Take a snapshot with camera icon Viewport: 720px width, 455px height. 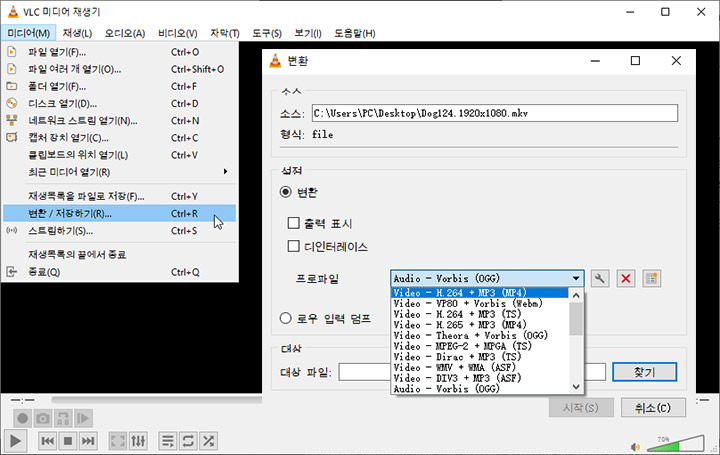[x=43, y=418]
